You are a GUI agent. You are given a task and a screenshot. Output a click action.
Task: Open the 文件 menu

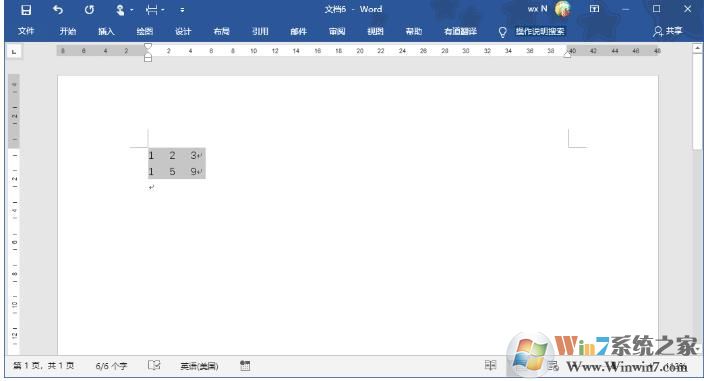pyautogui.click(x=26, y=31)
